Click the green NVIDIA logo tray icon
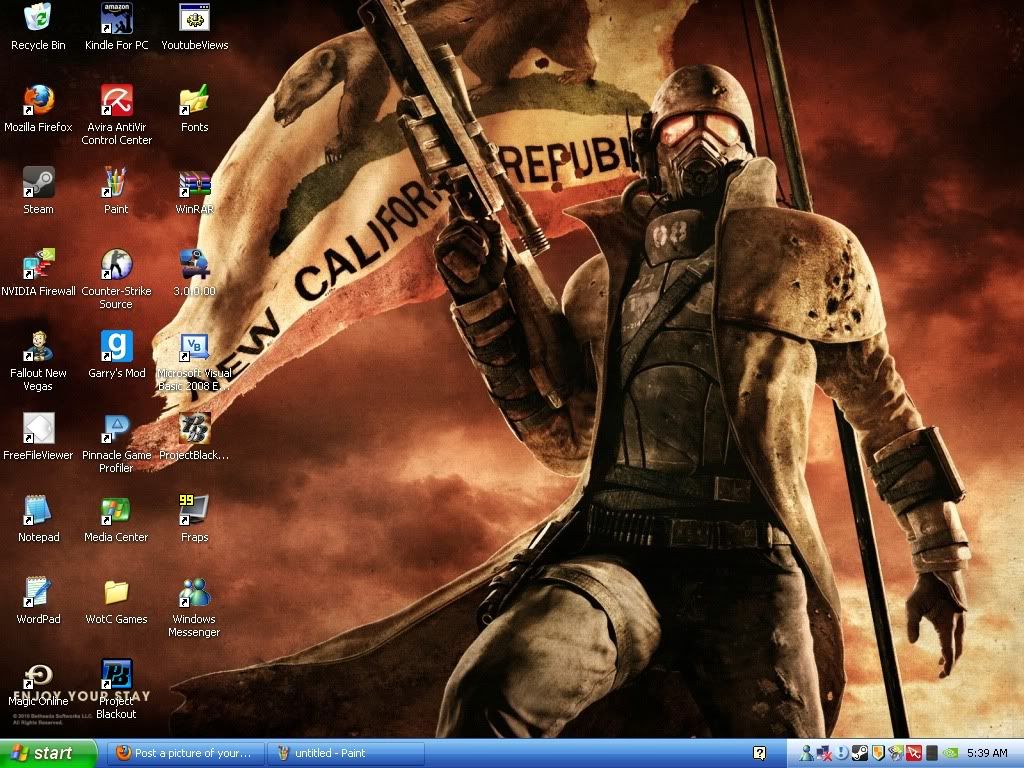Image resolution: width=1024 pixels, height=768 pixels. (x=951, y=754)
